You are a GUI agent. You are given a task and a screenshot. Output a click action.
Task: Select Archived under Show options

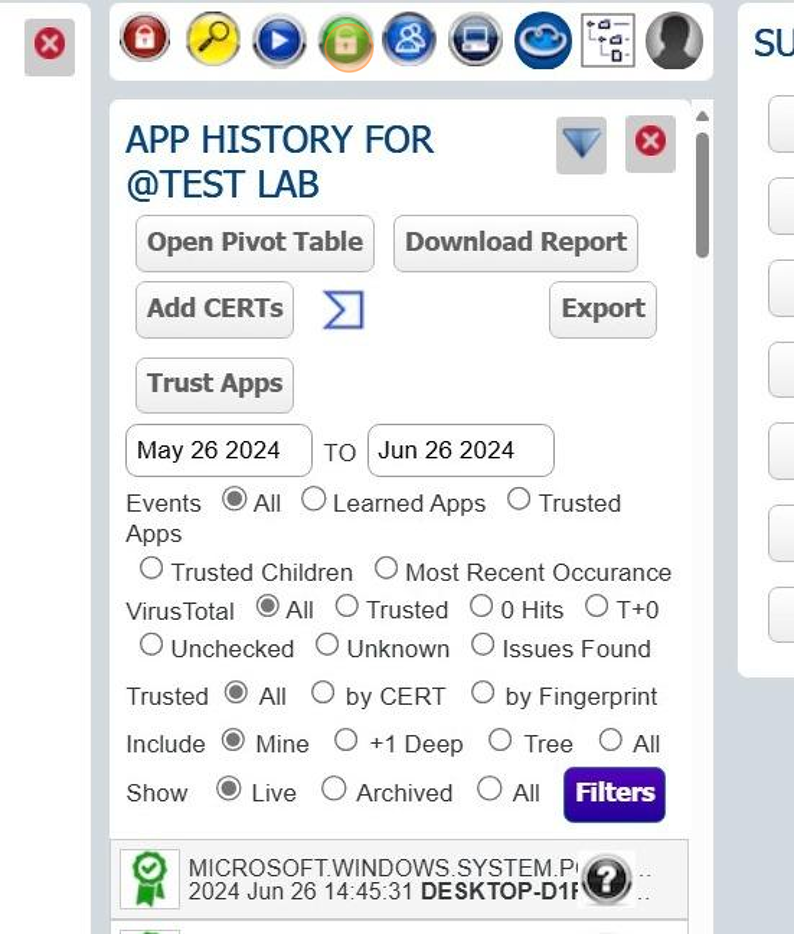pyautogui.click(x=334, y=790)
